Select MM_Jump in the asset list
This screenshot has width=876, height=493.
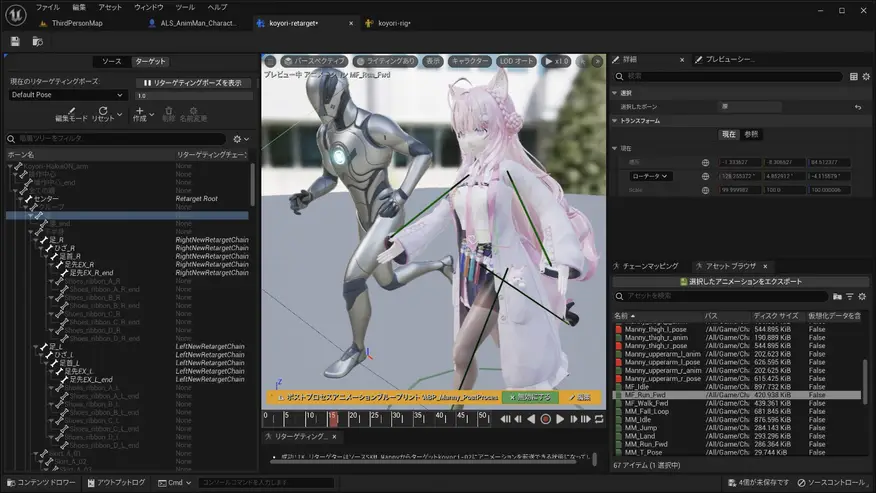pyautogui.click(x=641, y=428)
